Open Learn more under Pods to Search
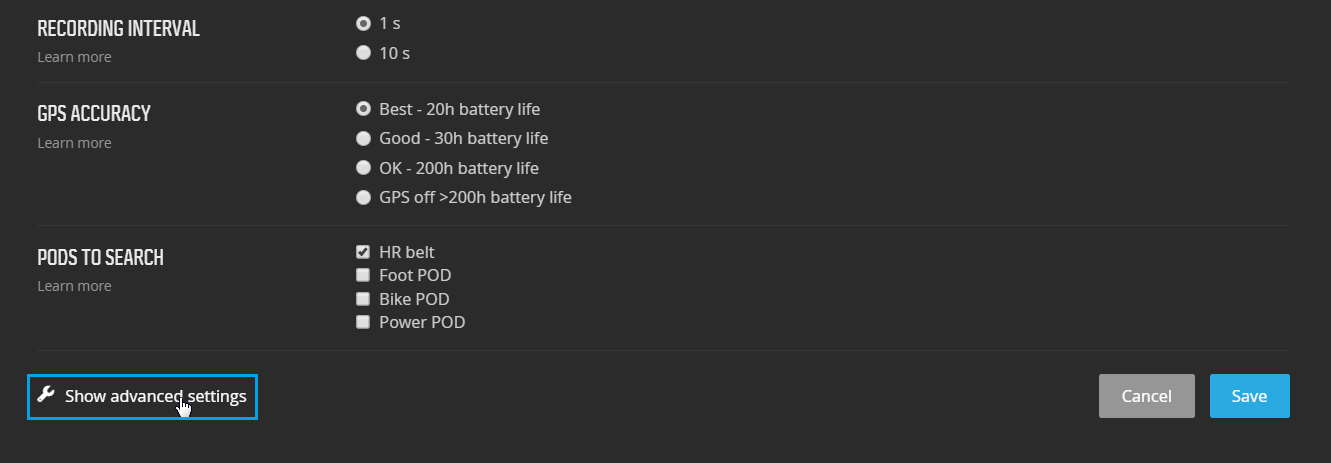This screenshot has width=1331, height=463. pos(74,286)
